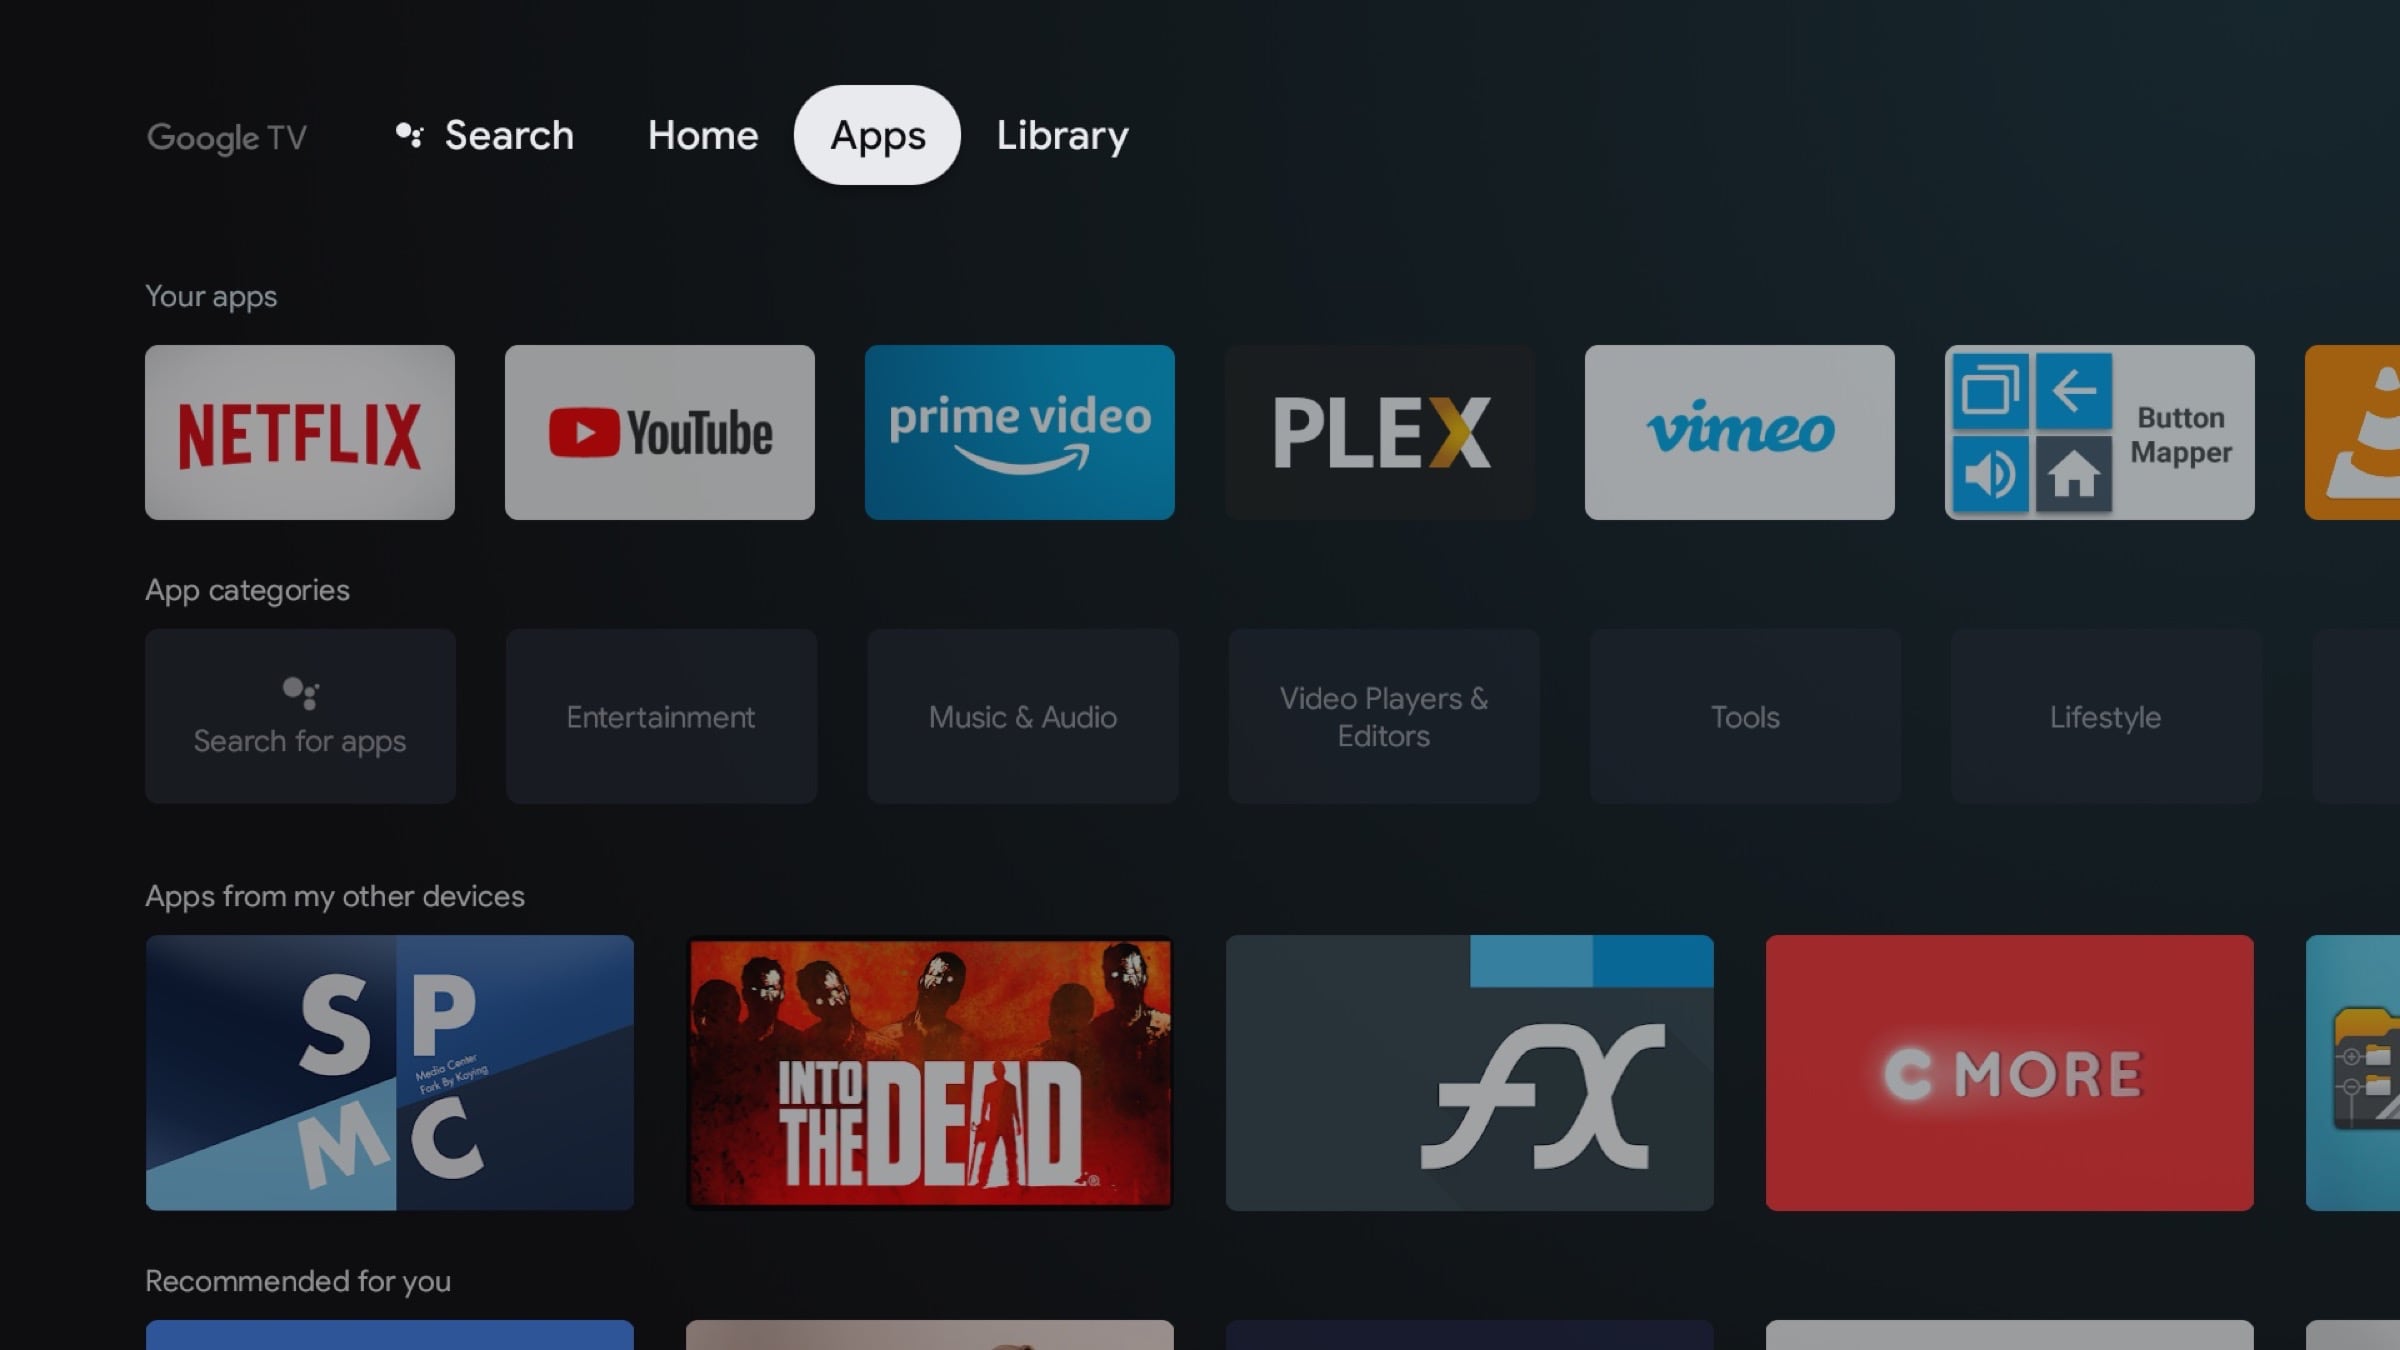The width and height of the screenshot is (2400, 1350).
Task: Open the Plex app
Action: tap(1380, 432)
